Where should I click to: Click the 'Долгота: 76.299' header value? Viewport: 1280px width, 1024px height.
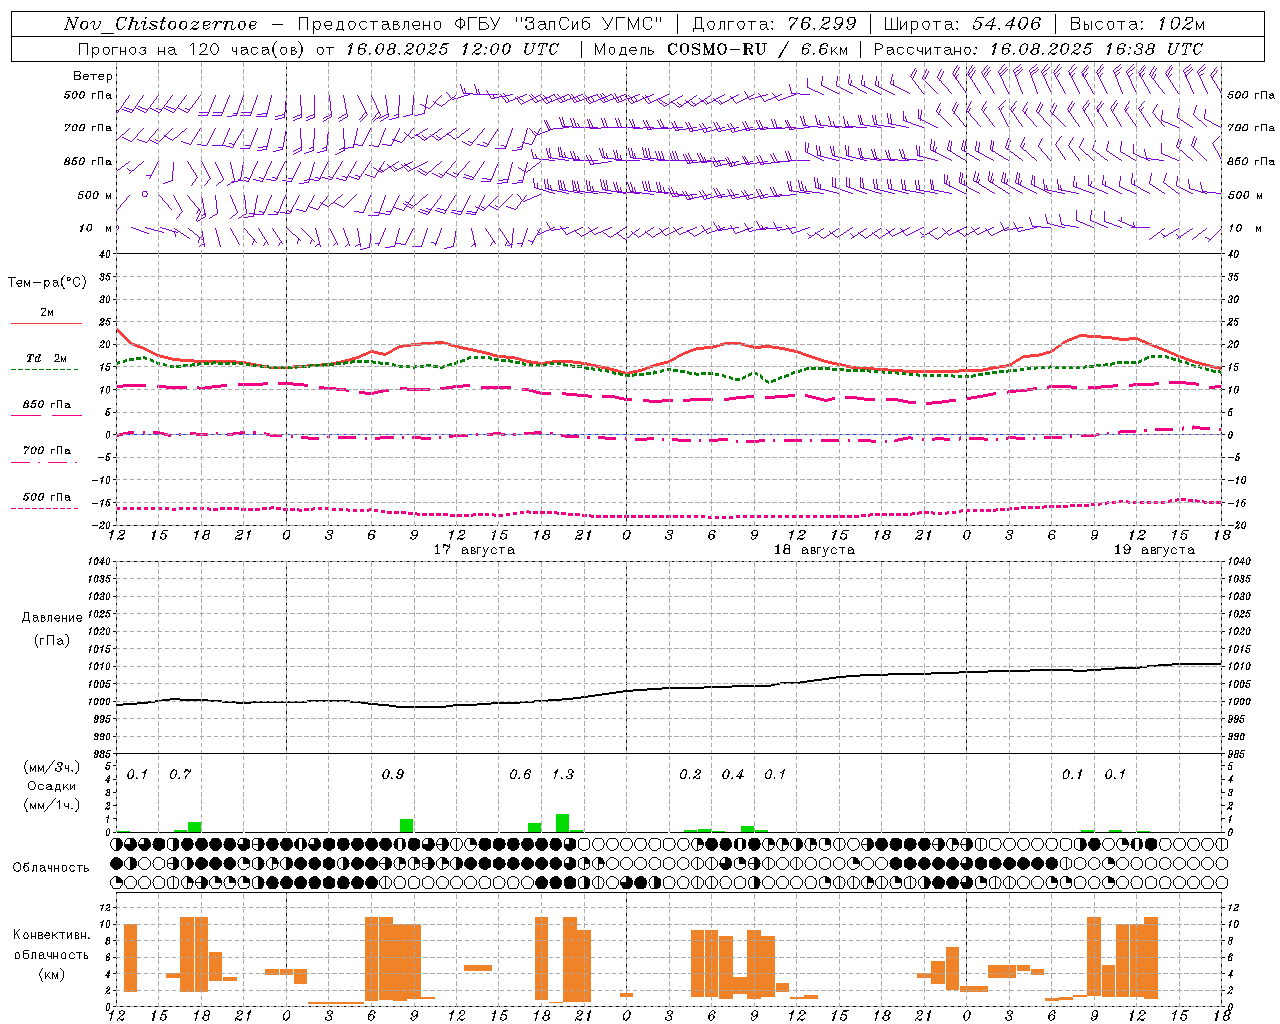click(x=774, y=24)
